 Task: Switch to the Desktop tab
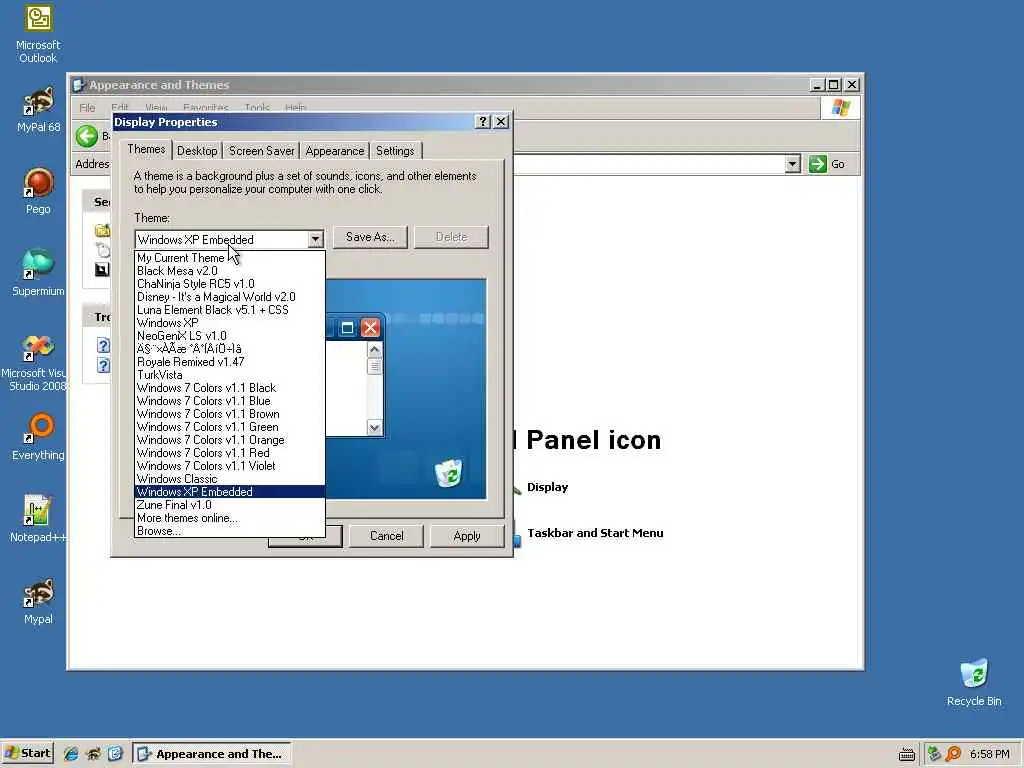pos(197,151)
